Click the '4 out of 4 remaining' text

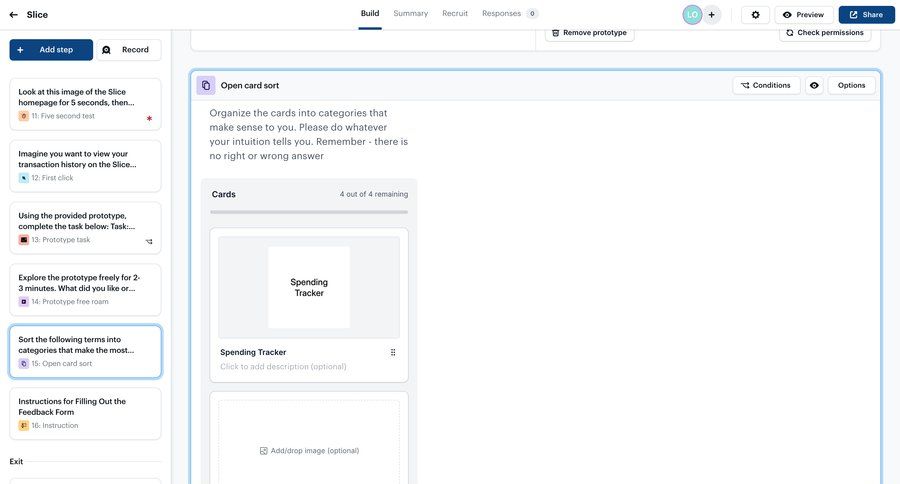[374, 195]
